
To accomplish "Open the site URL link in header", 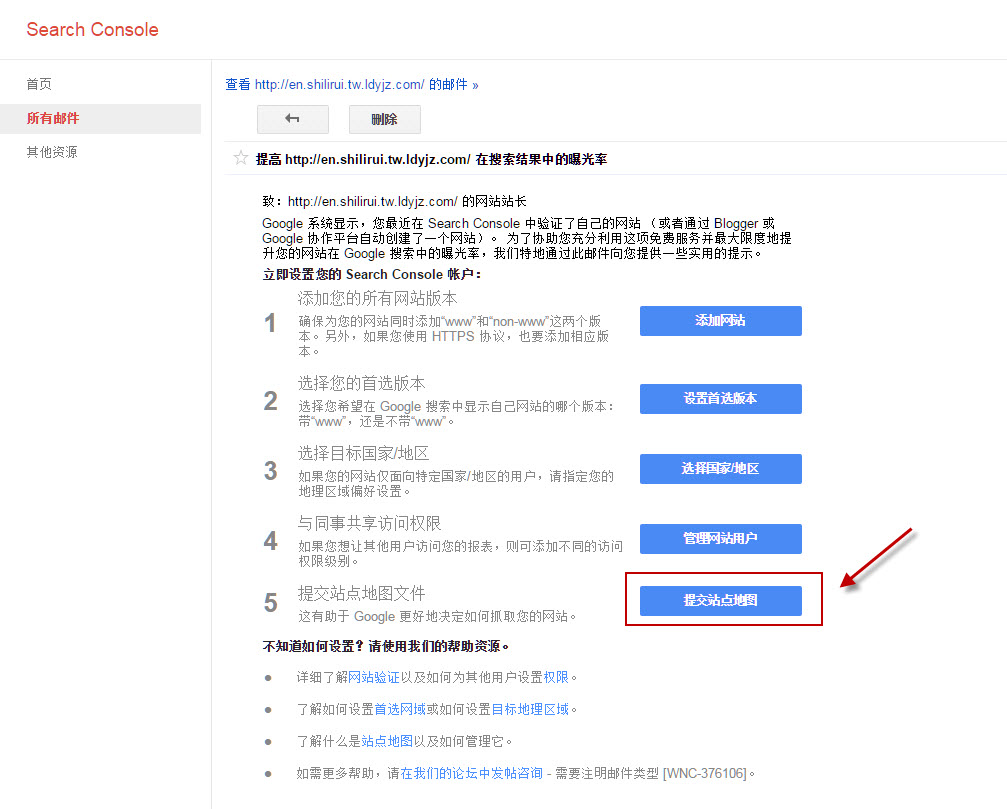I will click(x=340, y=85).
